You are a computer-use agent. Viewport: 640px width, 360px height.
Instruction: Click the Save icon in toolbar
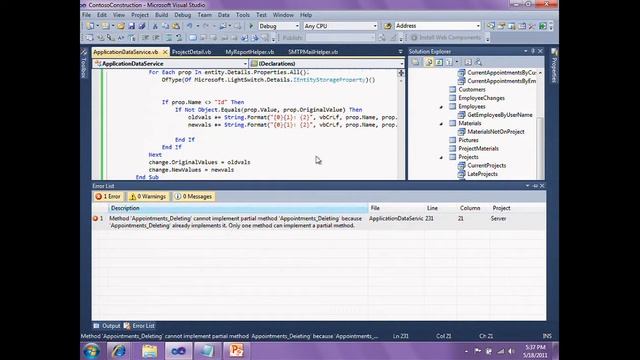point(131,26)
